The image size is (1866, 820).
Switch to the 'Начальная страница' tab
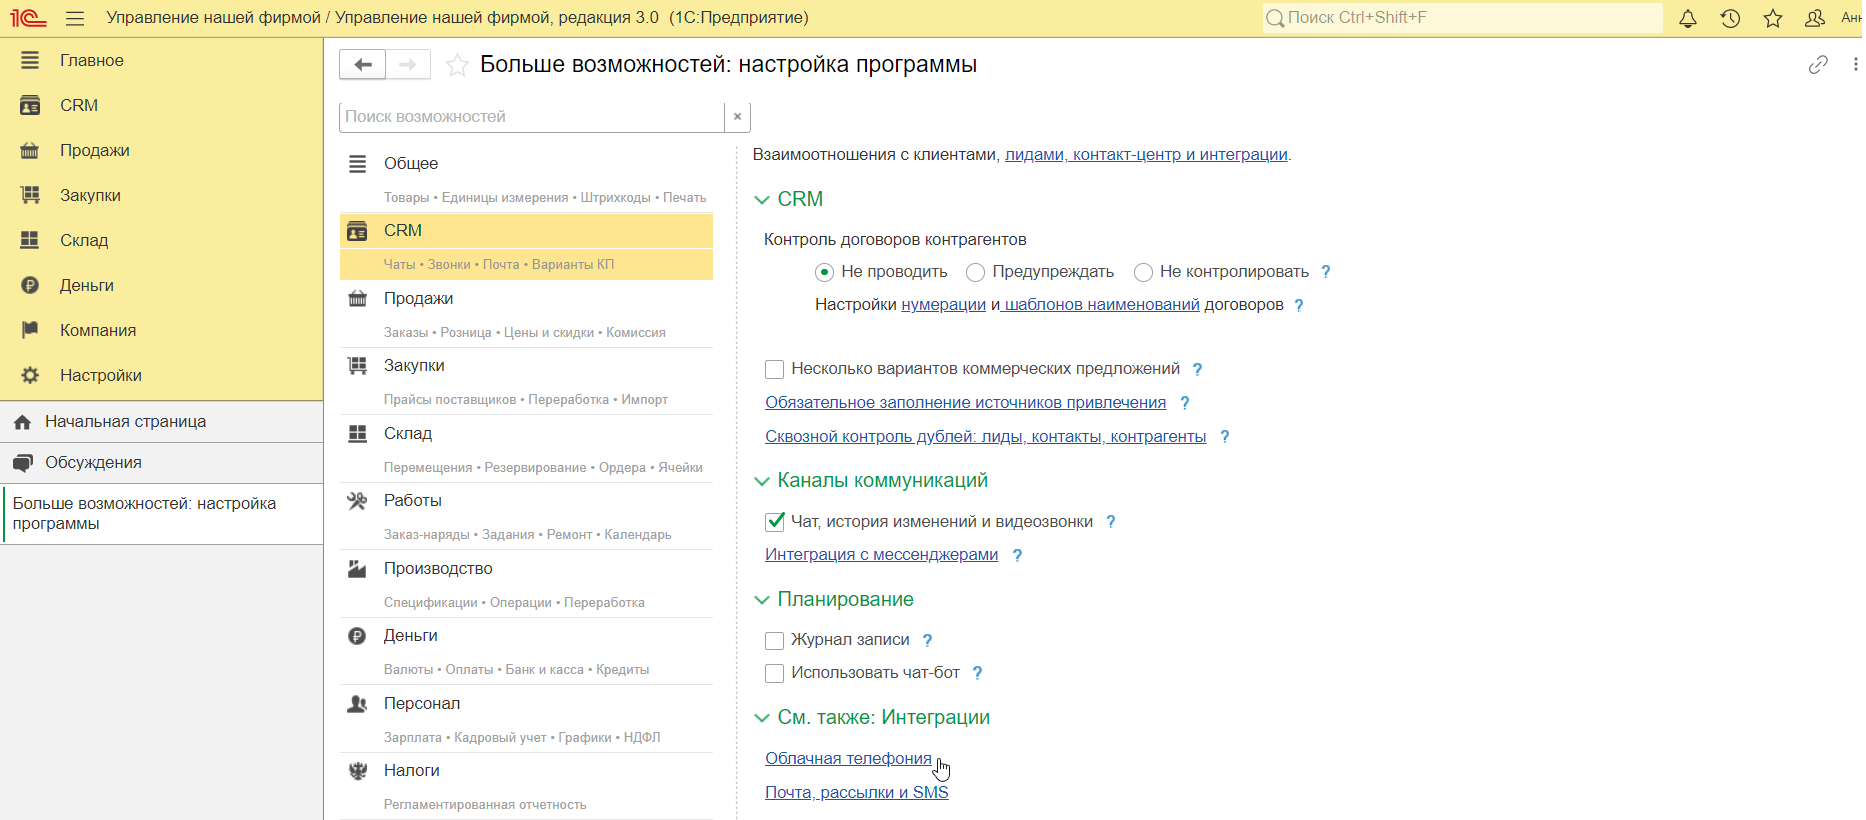click(125, 422)
